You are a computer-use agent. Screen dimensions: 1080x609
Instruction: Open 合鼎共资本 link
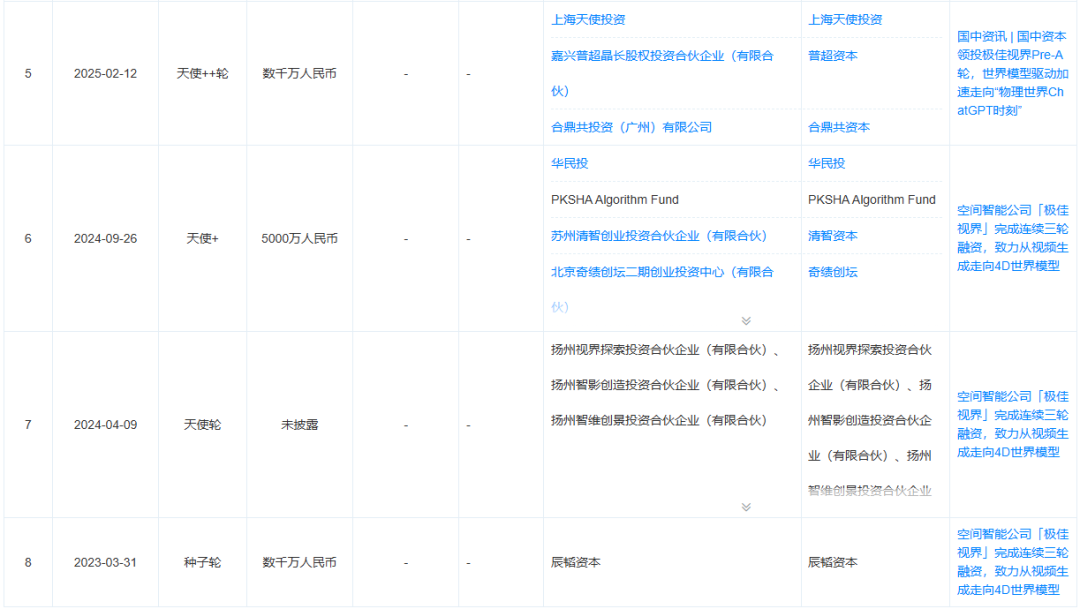[x=839, y=127]
